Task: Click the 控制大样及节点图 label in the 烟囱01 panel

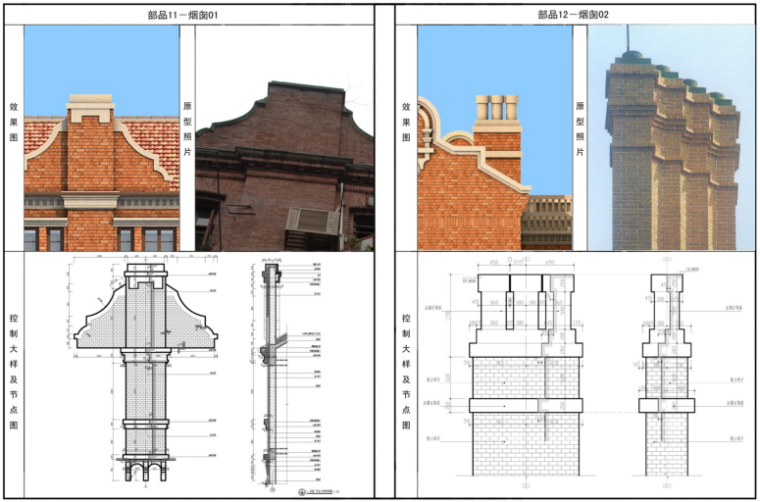Action: click(14, 372)
